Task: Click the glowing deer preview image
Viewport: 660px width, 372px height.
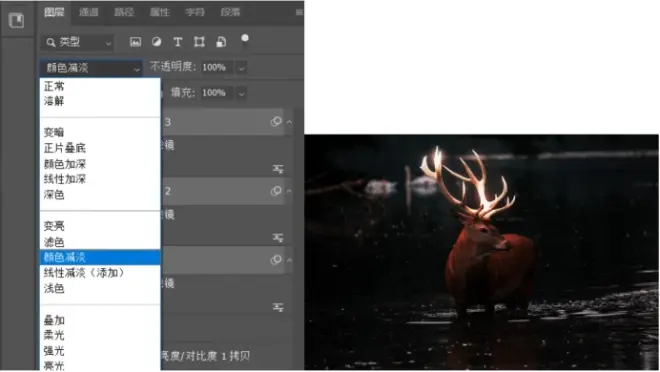Action: [x=482, y=252]
